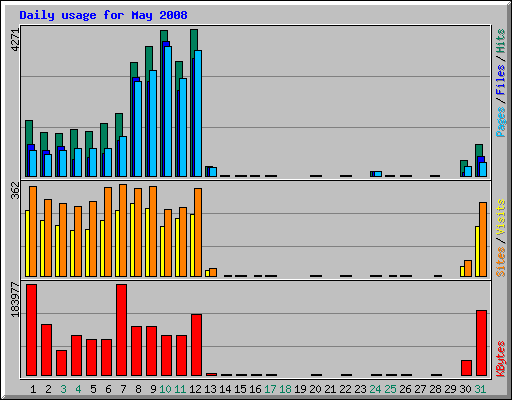Click the orange Sites bar for day 13
This screenshot has width=512, height=400.
[213, 272]
